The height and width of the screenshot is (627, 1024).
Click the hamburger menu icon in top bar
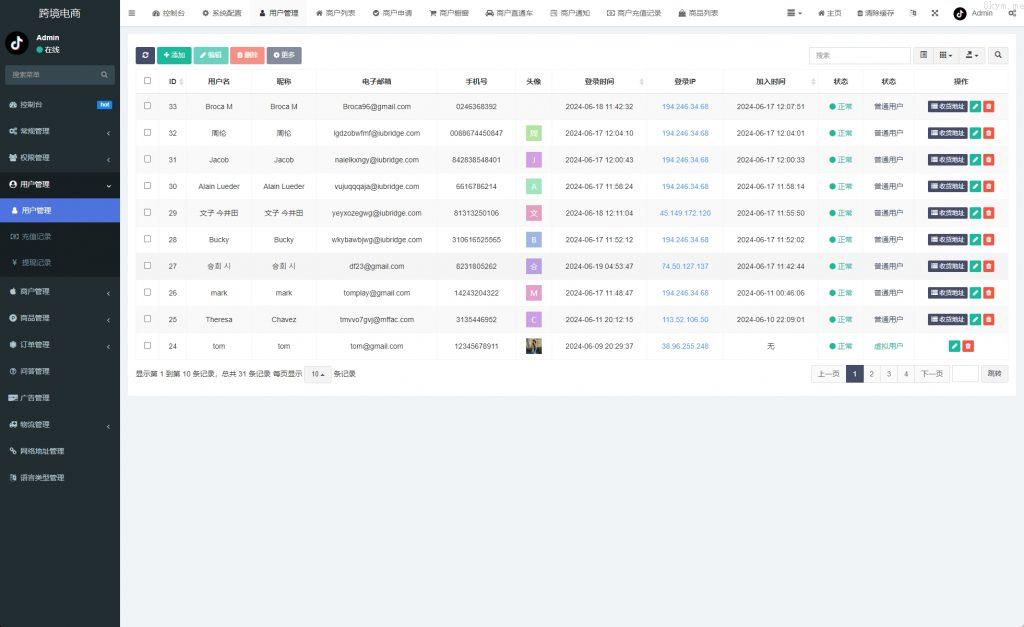[132, 13]
